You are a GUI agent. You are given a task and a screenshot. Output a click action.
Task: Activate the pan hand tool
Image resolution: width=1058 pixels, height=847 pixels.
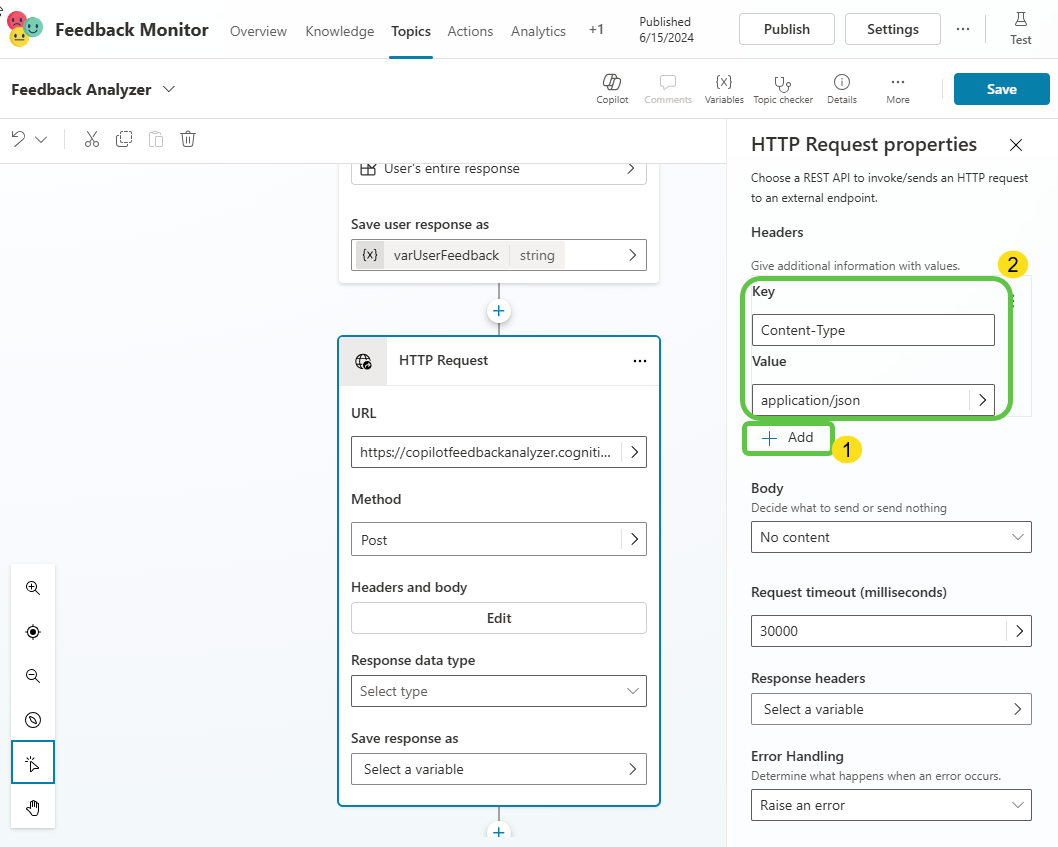[x=33, y=807]
